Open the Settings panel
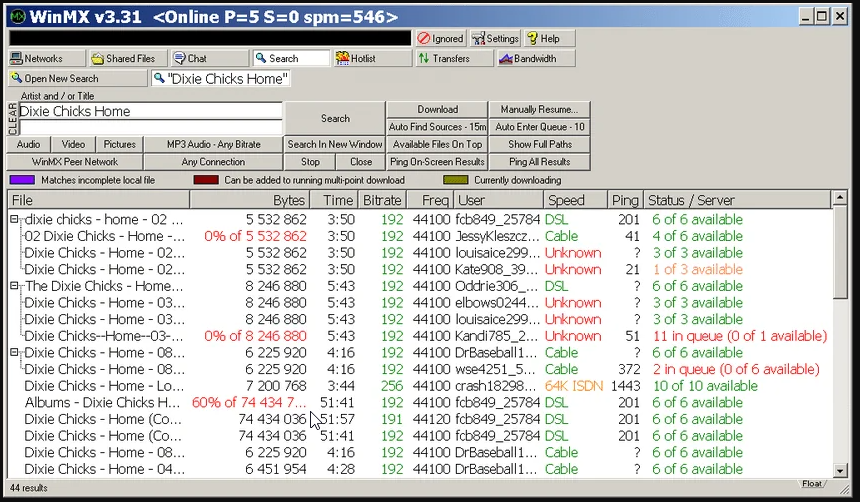 pyautogui.click(x=495, y=39)
